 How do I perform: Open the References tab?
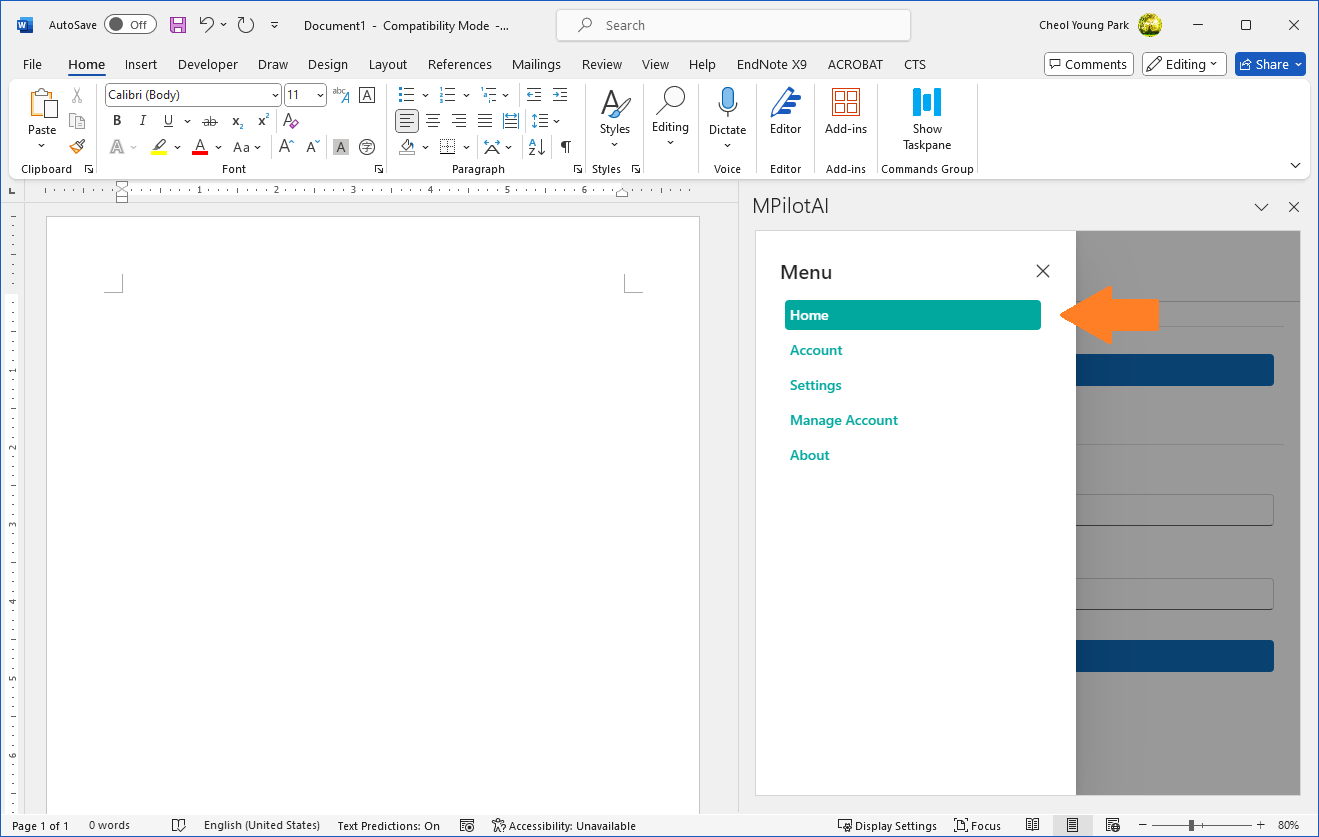coord(460,64)
